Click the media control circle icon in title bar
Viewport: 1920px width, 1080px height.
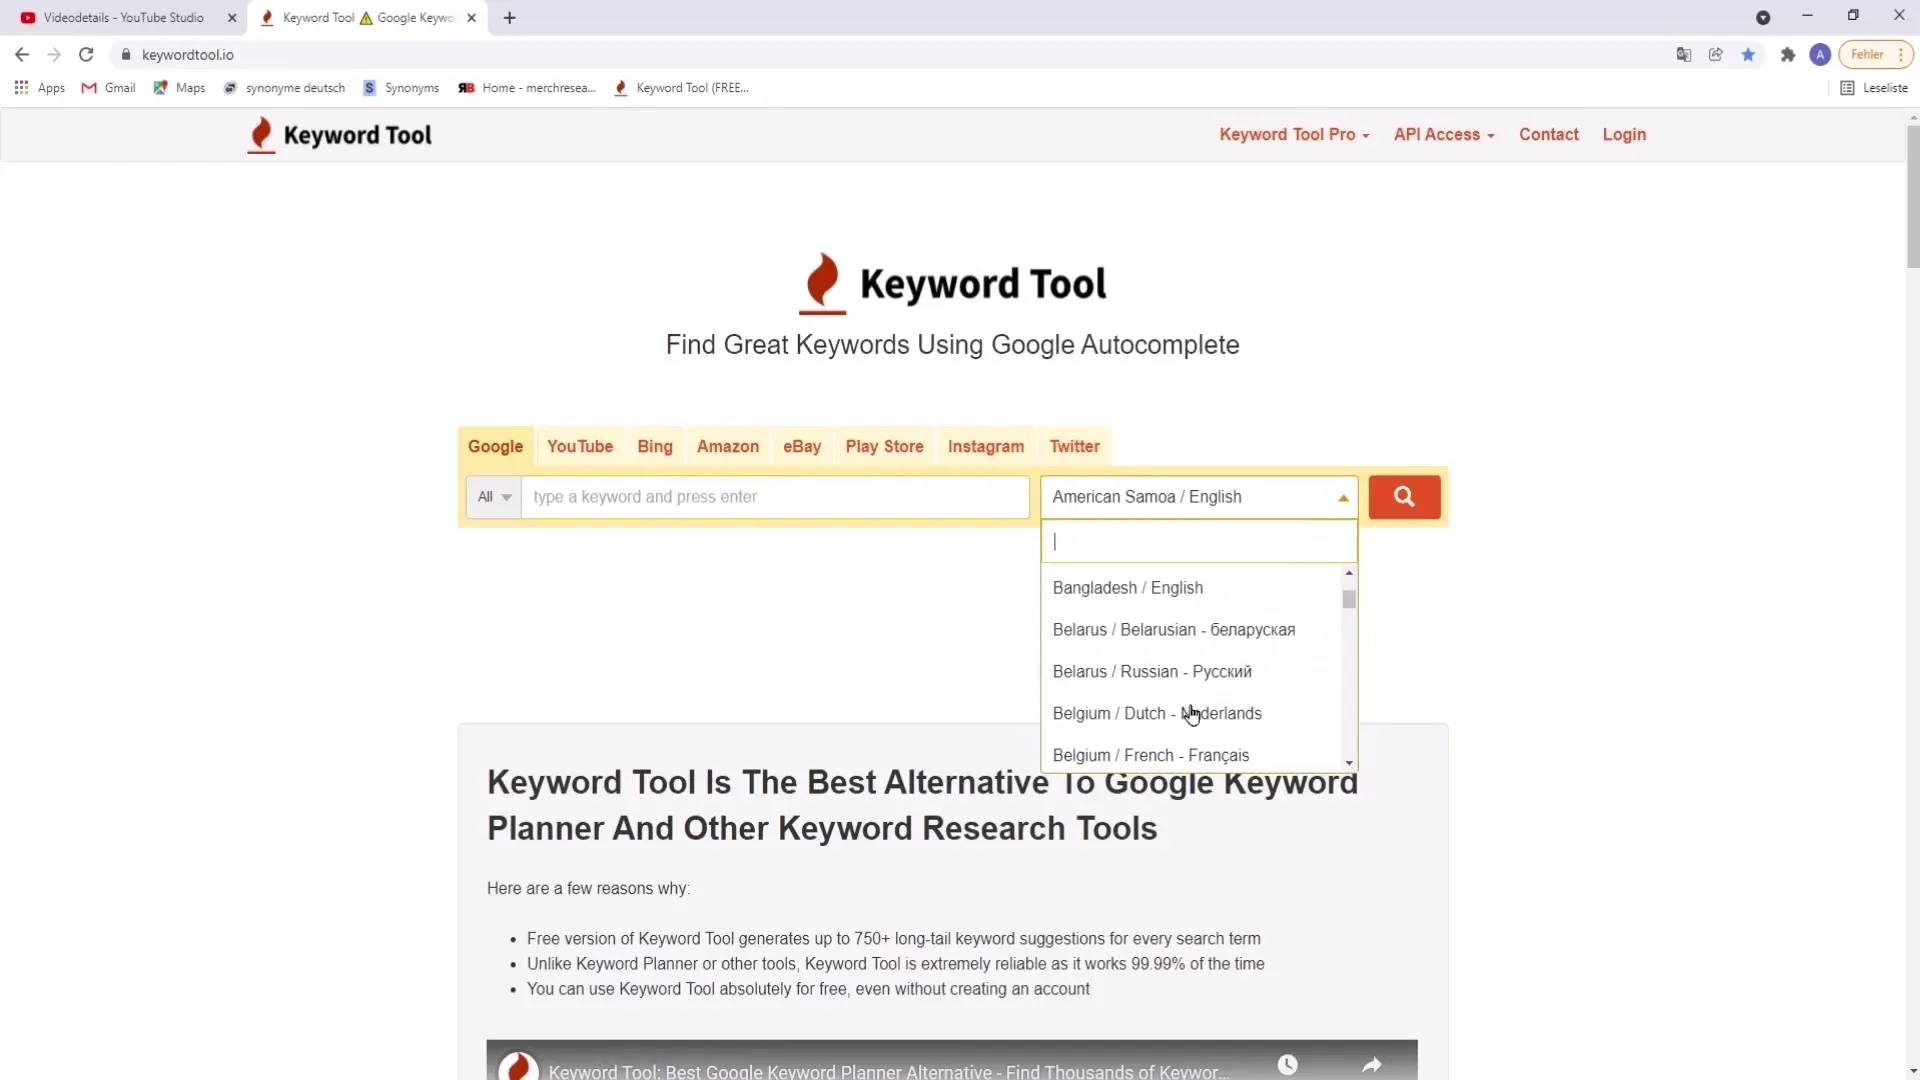pyautogui.click(x=1763, y=17)
